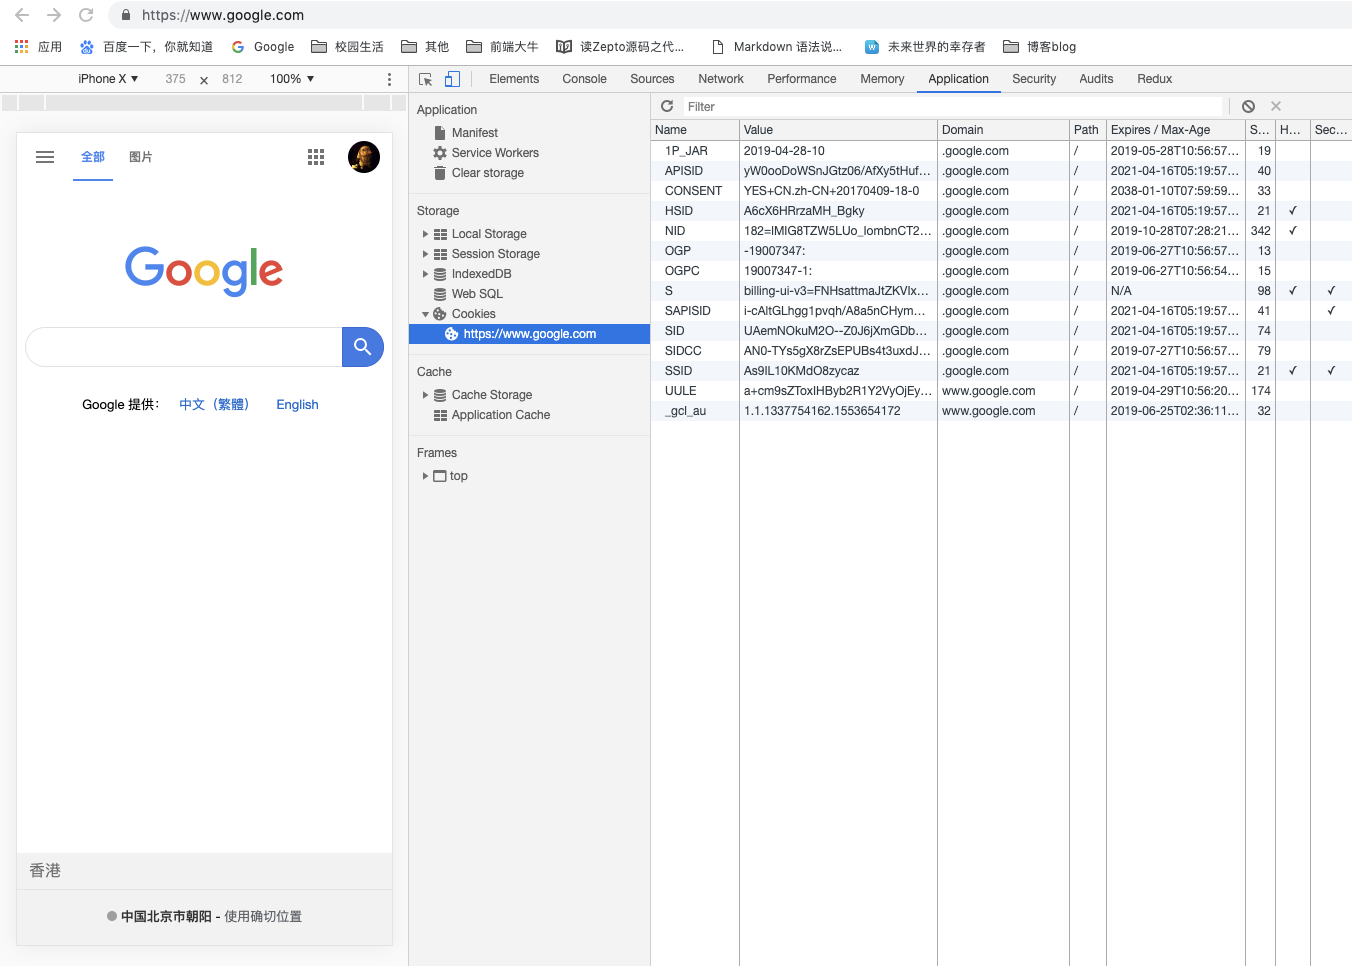Select the CONSENT cookie row
Image resolution: width=1352 pixels, height=966 pixels.
[x=1000, y=191]
